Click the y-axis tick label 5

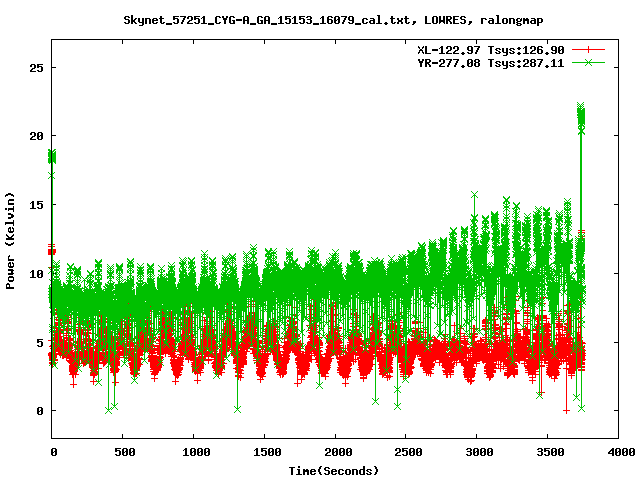coord(40,342)
